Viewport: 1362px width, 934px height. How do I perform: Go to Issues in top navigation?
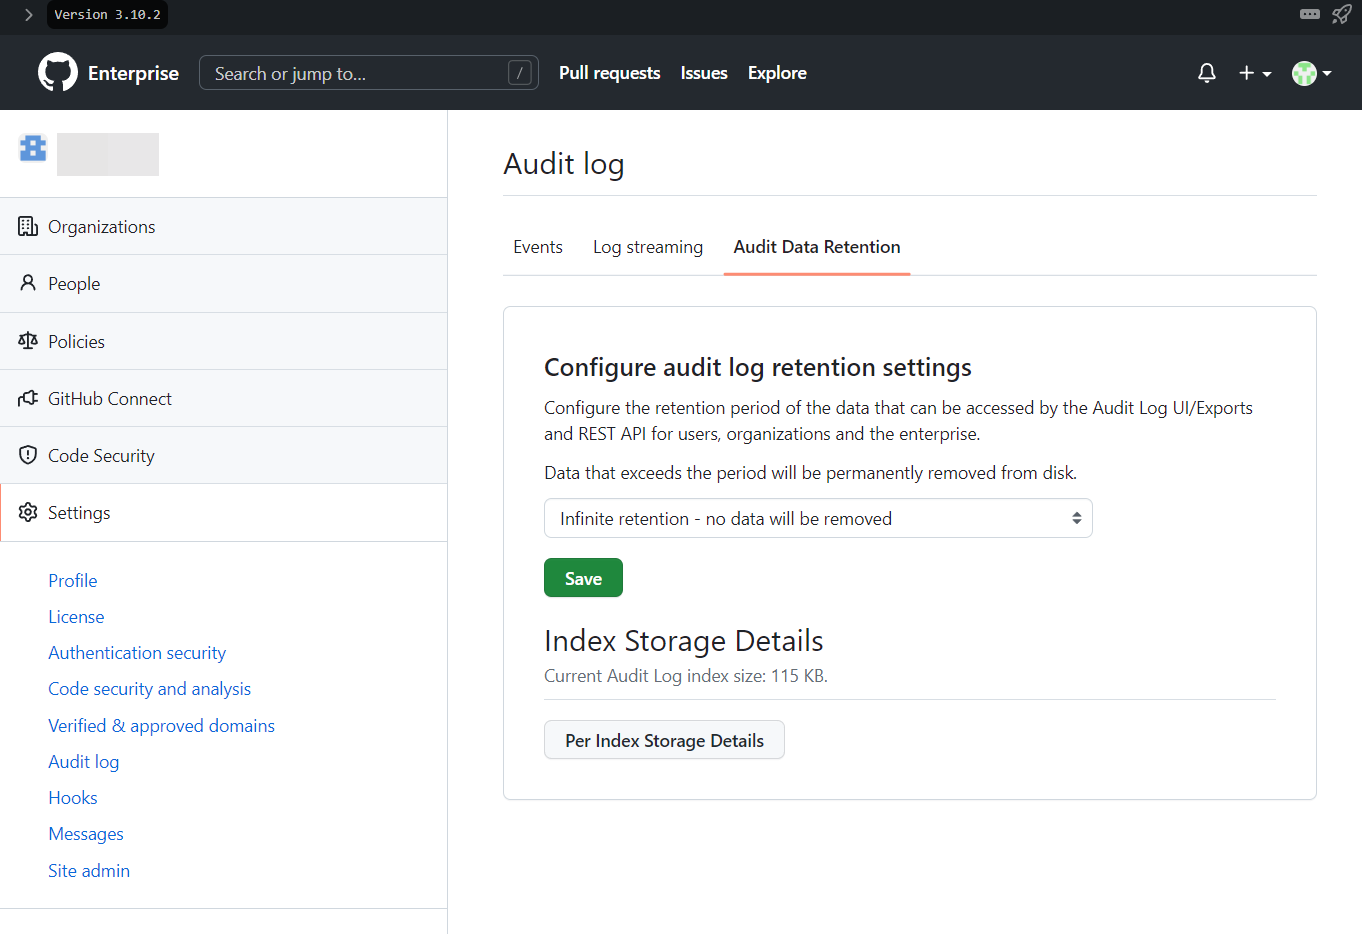(x=704, y=73)
